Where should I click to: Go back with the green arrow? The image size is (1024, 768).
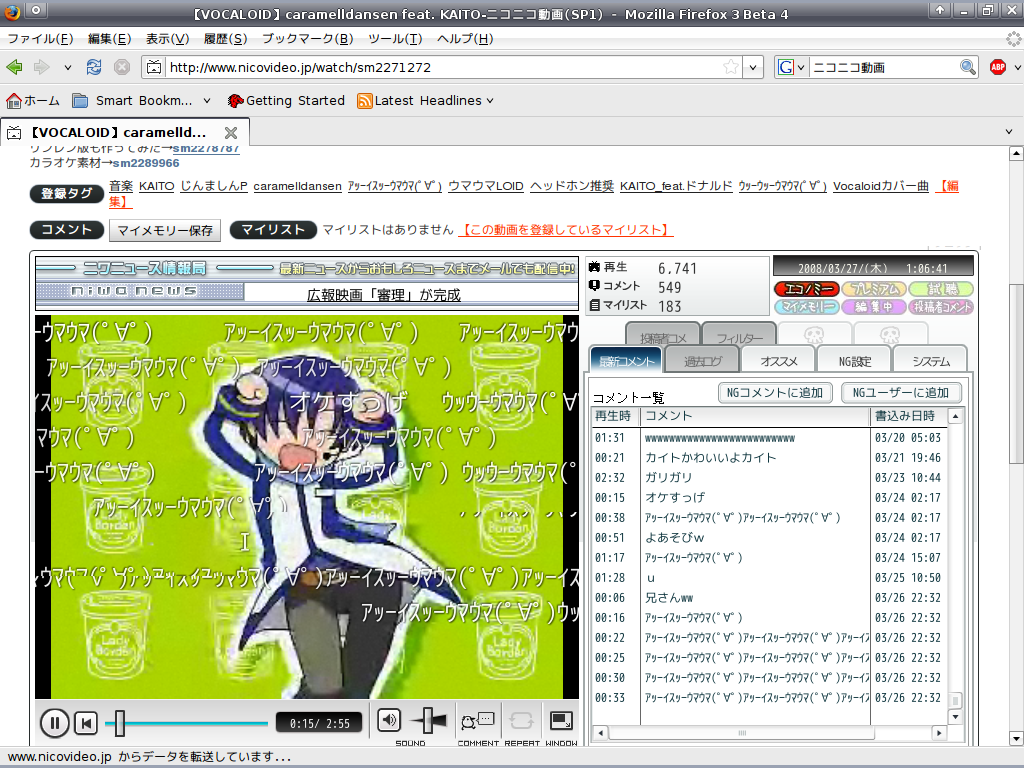pos(14,67)
